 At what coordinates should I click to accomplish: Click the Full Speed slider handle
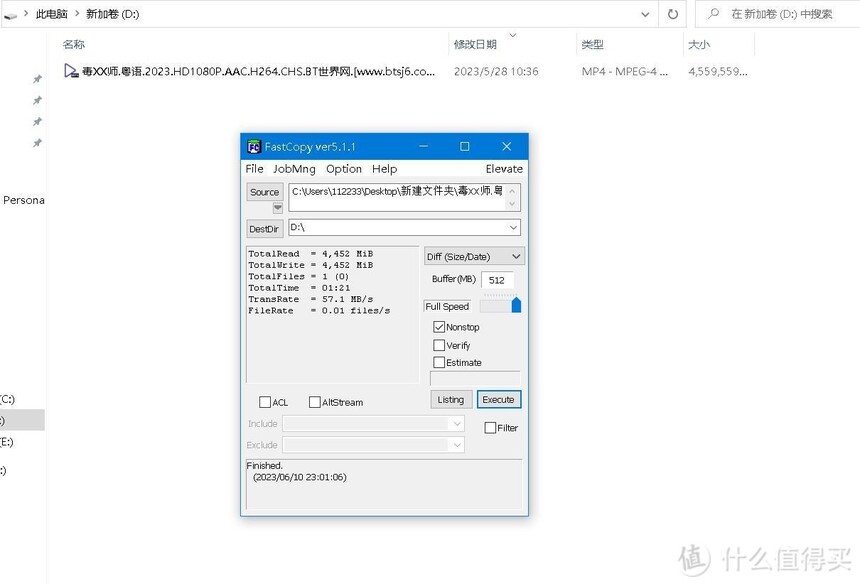coord(516,305)
